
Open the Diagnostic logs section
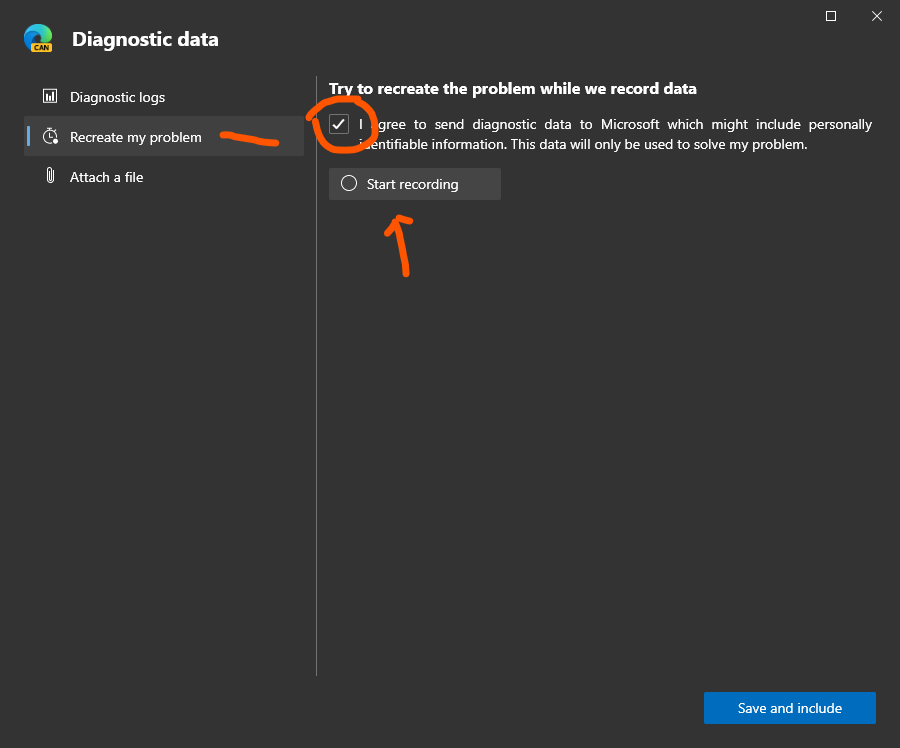(x=117, y=97)
